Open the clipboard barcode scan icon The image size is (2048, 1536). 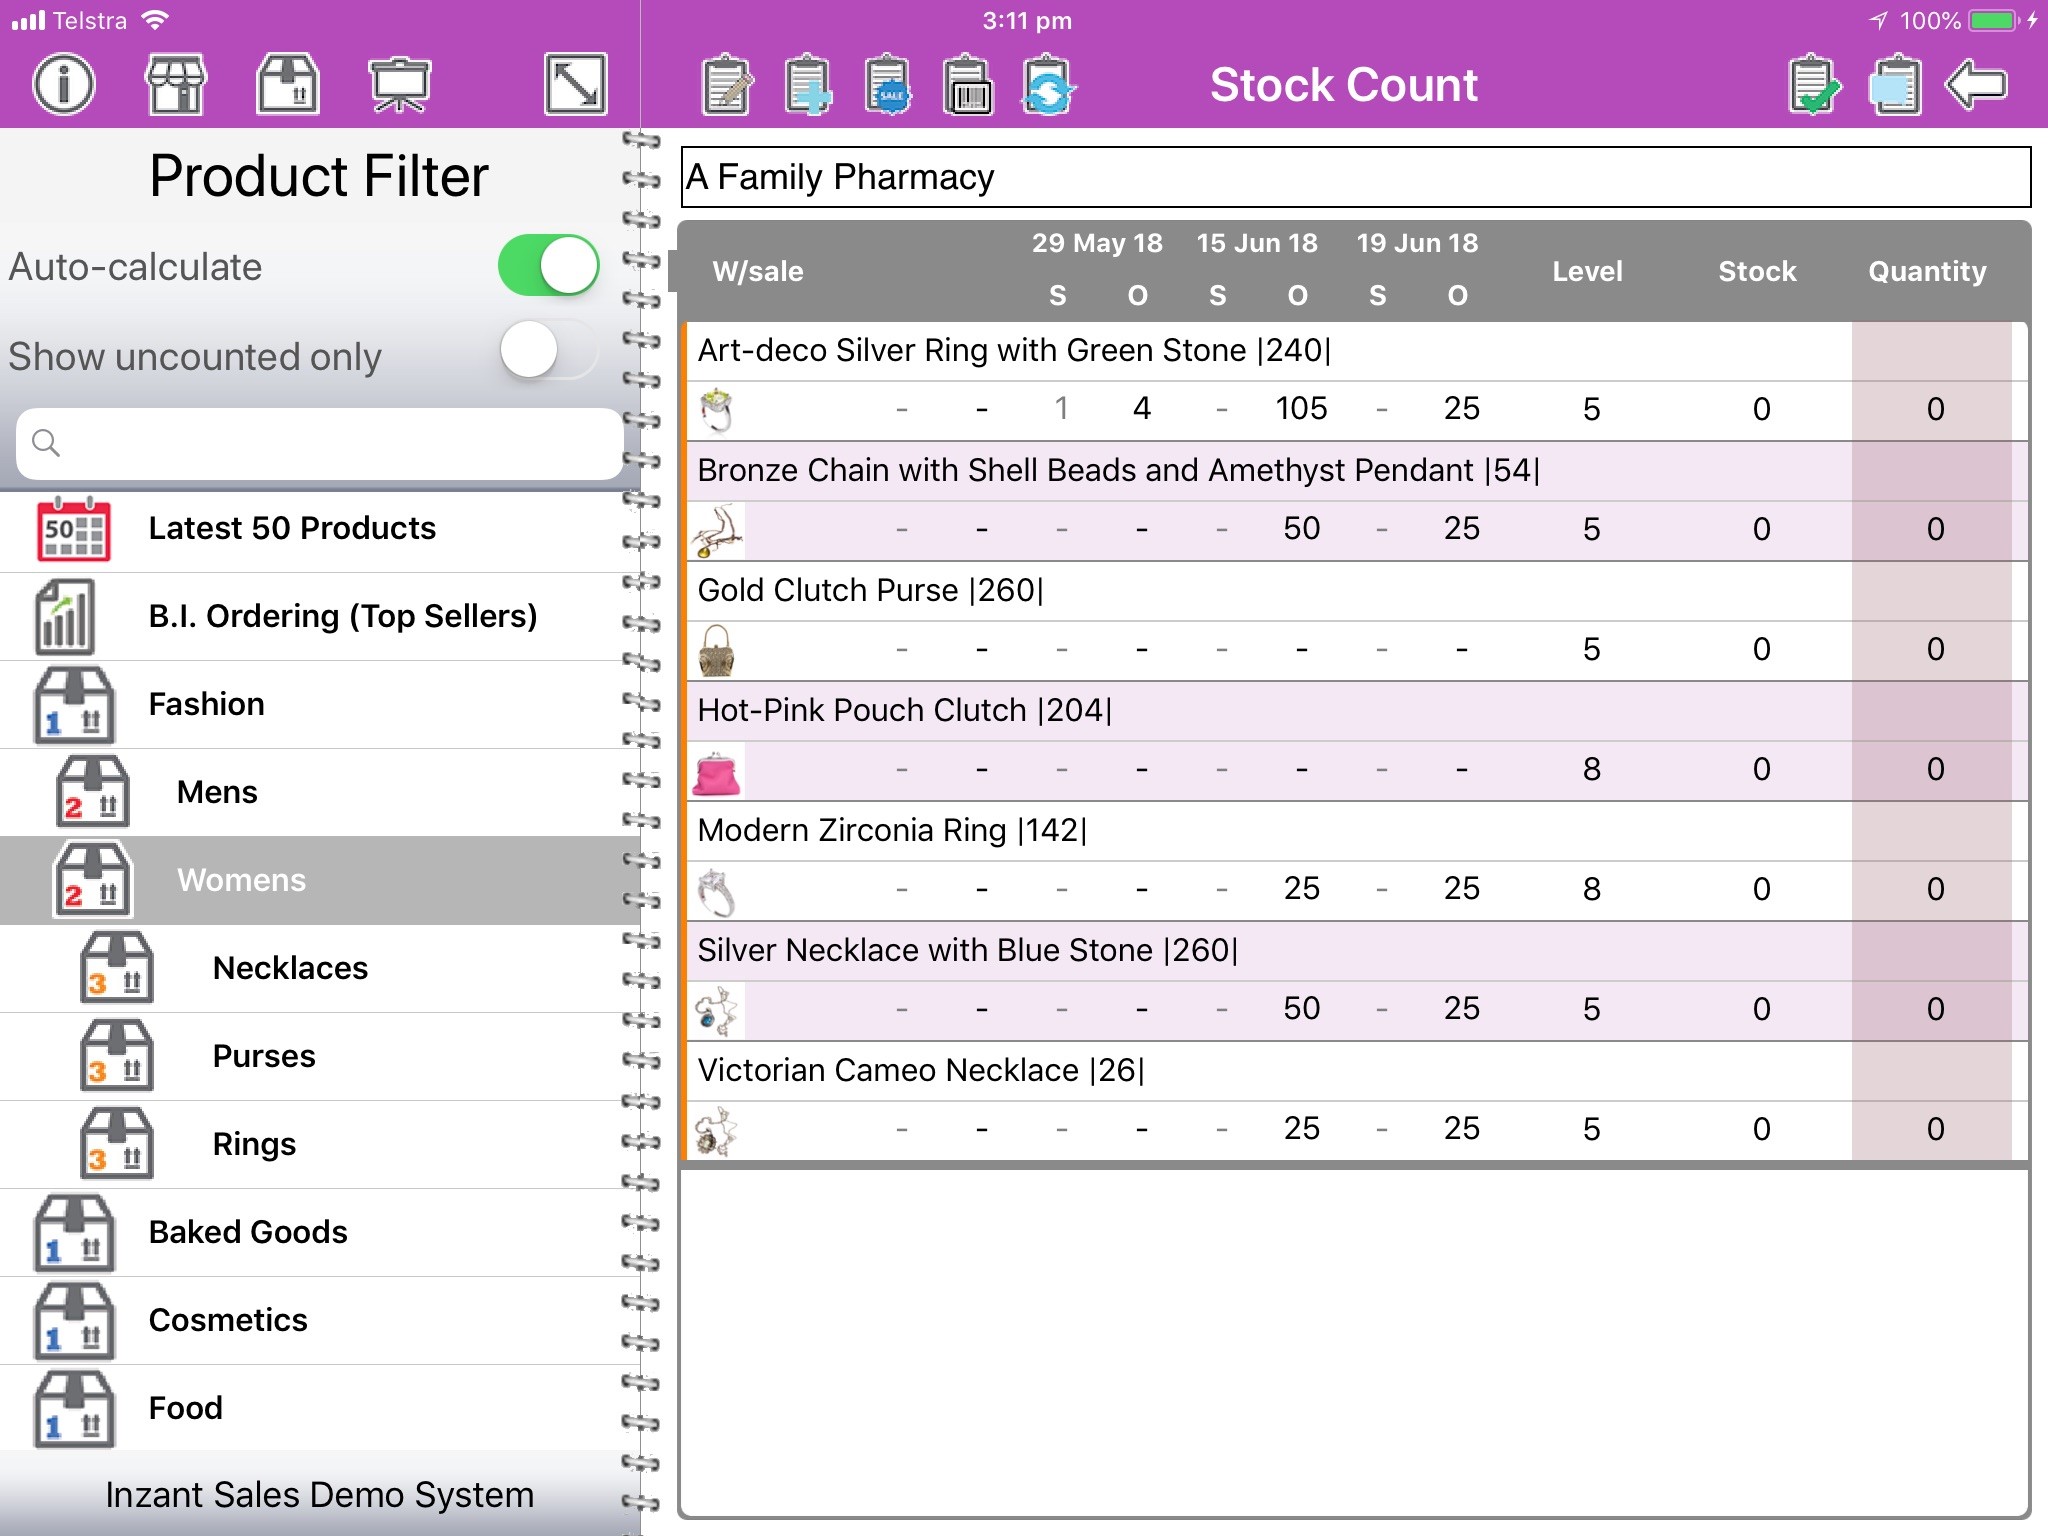[x=967, y=85]
